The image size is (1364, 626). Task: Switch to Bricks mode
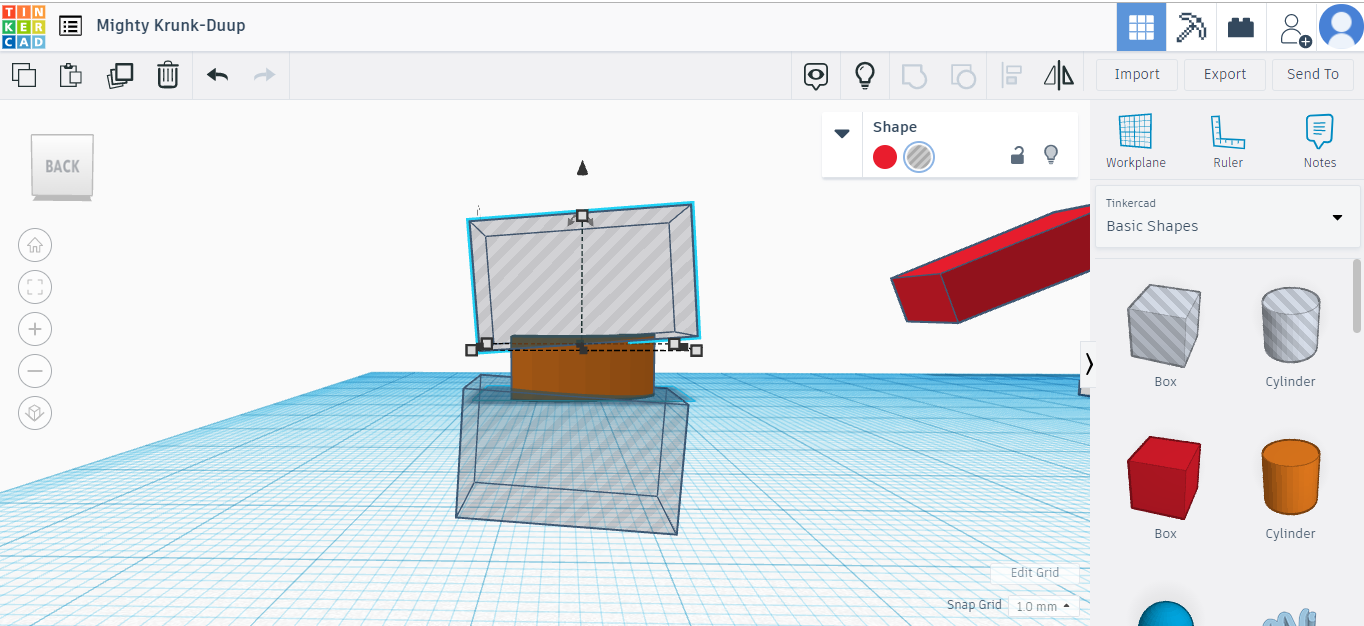[1241, 27]
